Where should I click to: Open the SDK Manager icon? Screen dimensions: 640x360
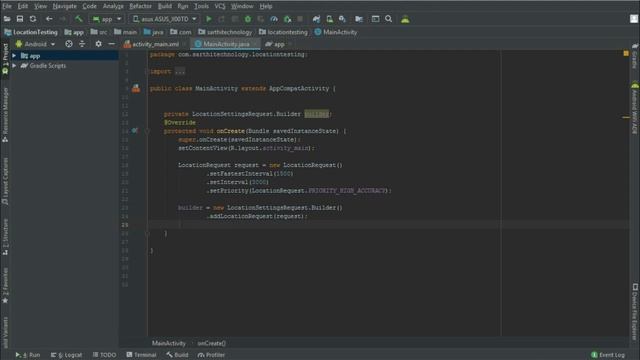click(342, 19)
